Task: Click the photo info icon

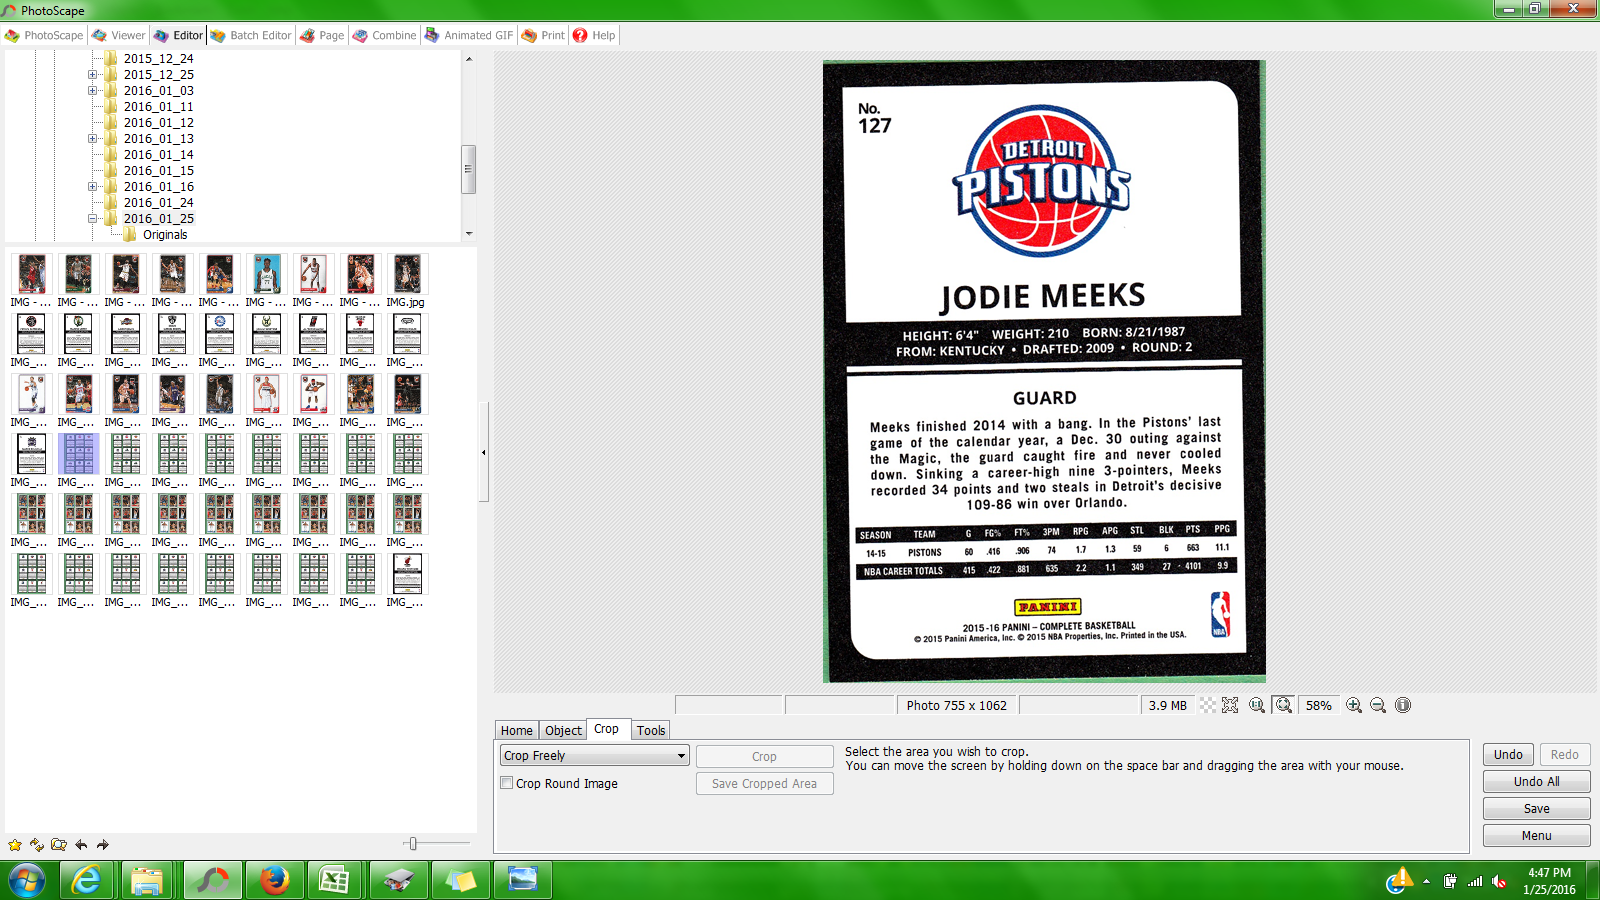Action: [1403, 705]
